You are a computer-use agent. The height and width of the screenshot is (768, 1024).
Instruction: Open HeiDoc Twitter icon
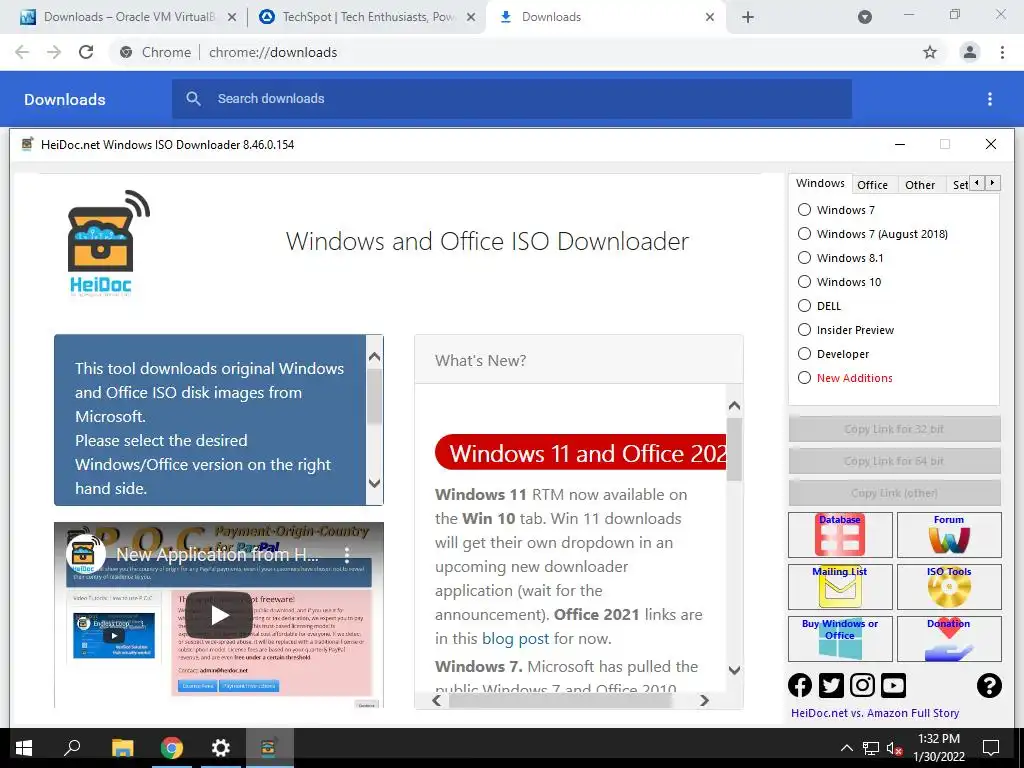click(831, 685)
